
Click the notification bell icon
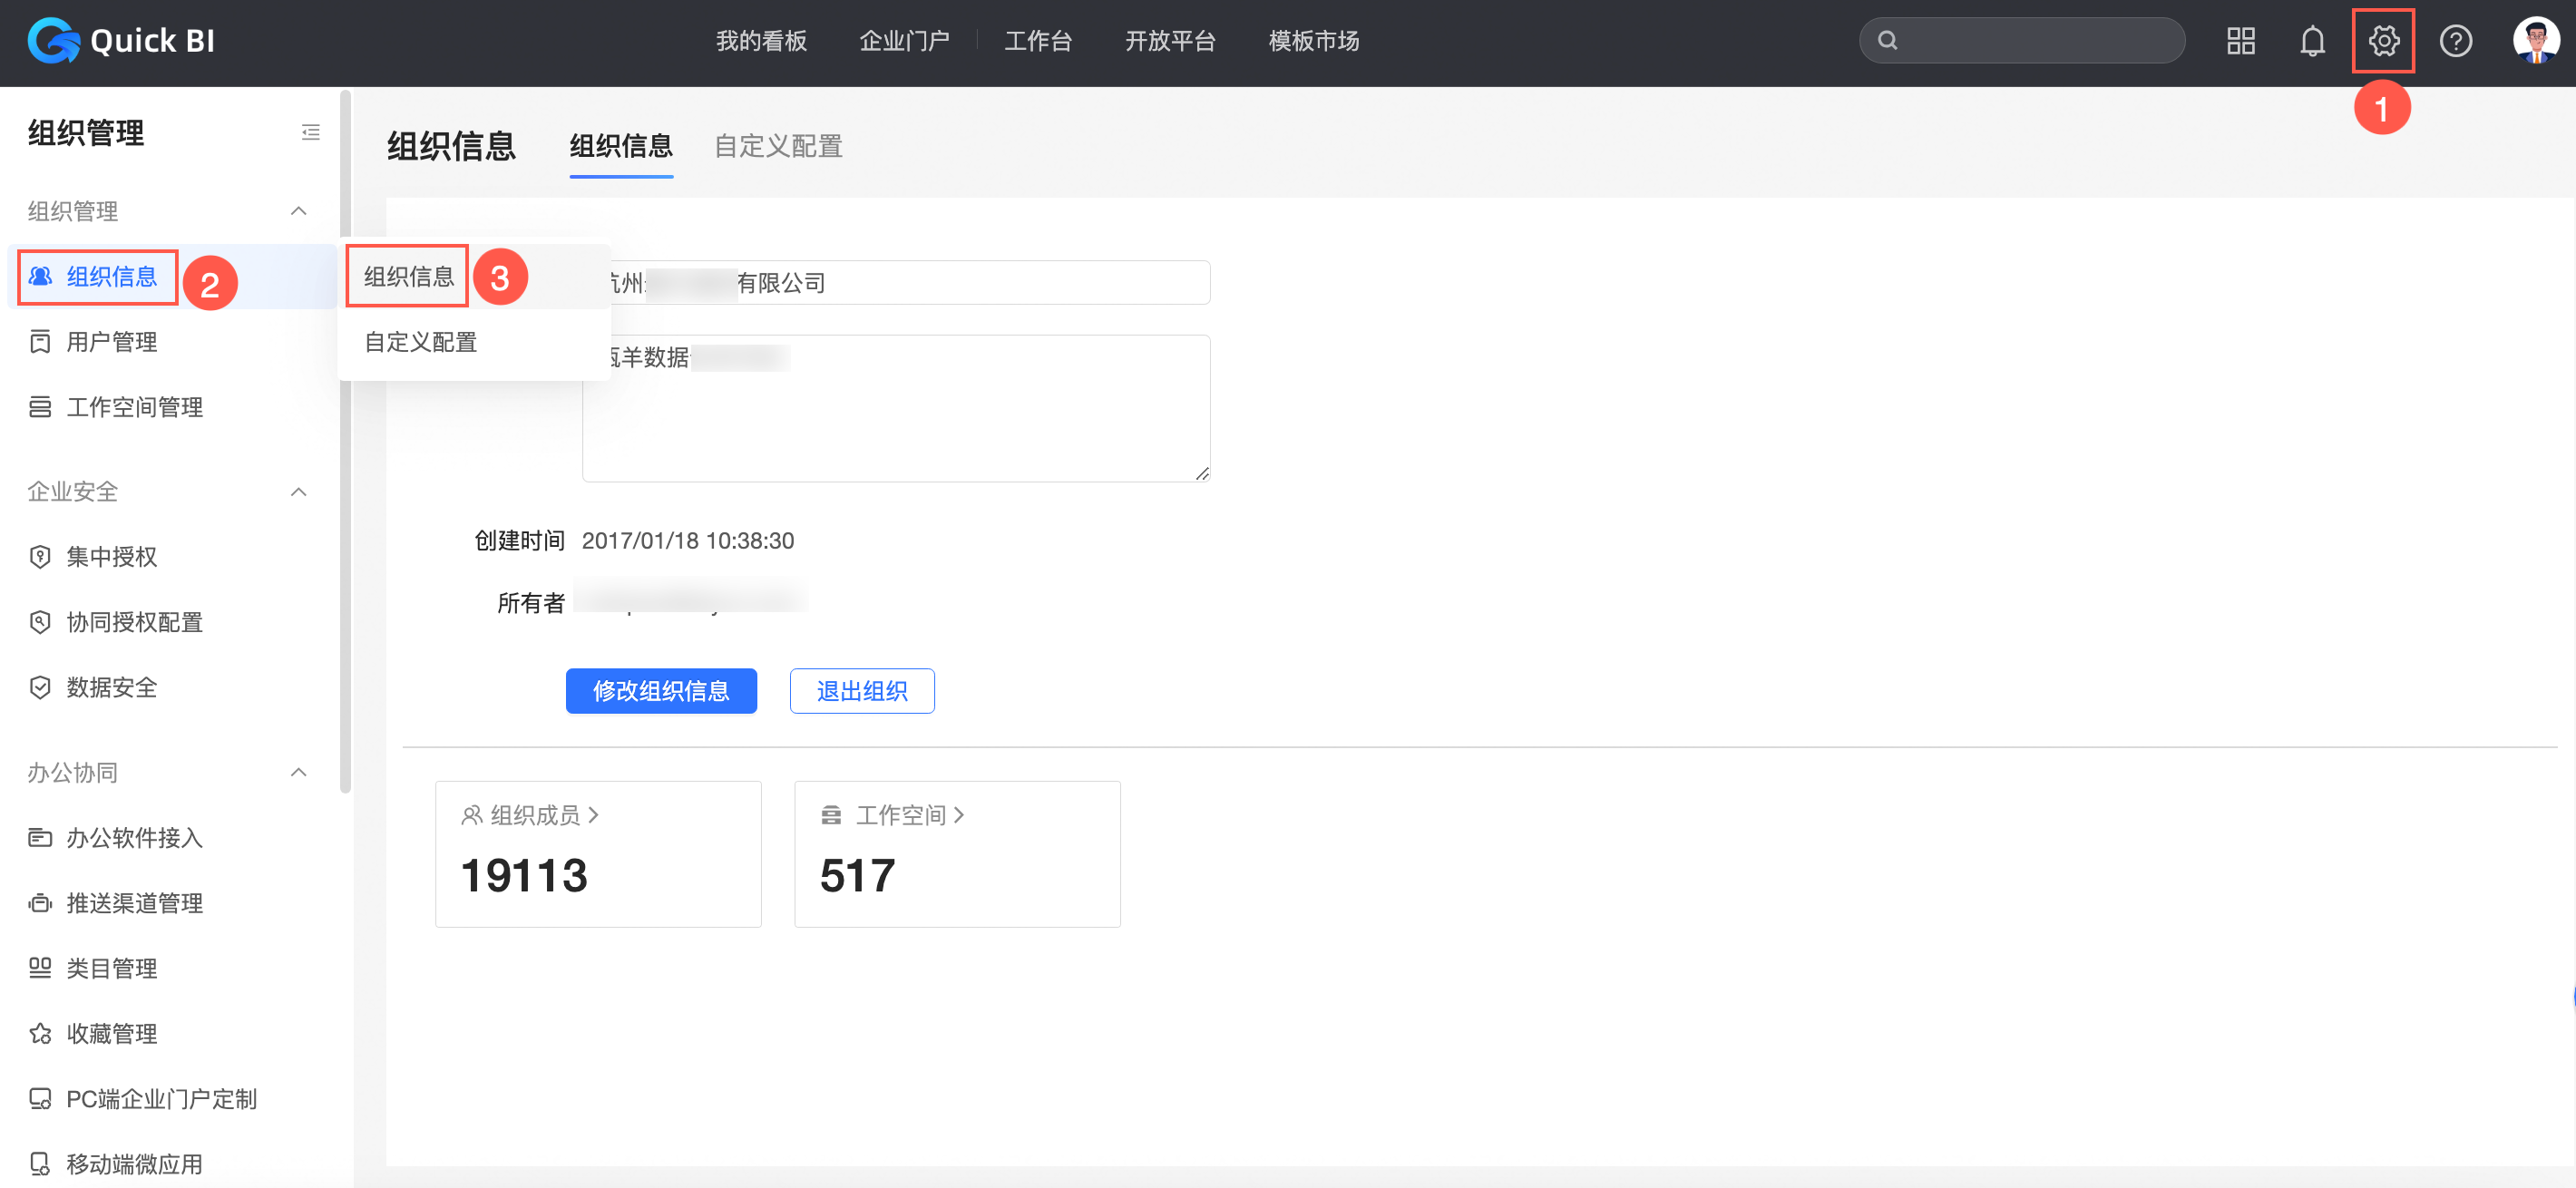[2312, 41]
